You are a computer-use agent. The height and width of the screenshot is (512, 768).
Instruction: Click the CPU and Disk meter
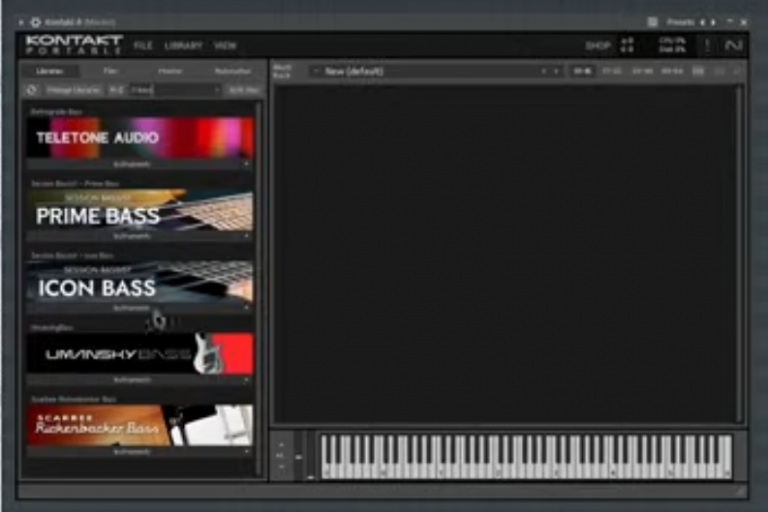click(672, 45)
